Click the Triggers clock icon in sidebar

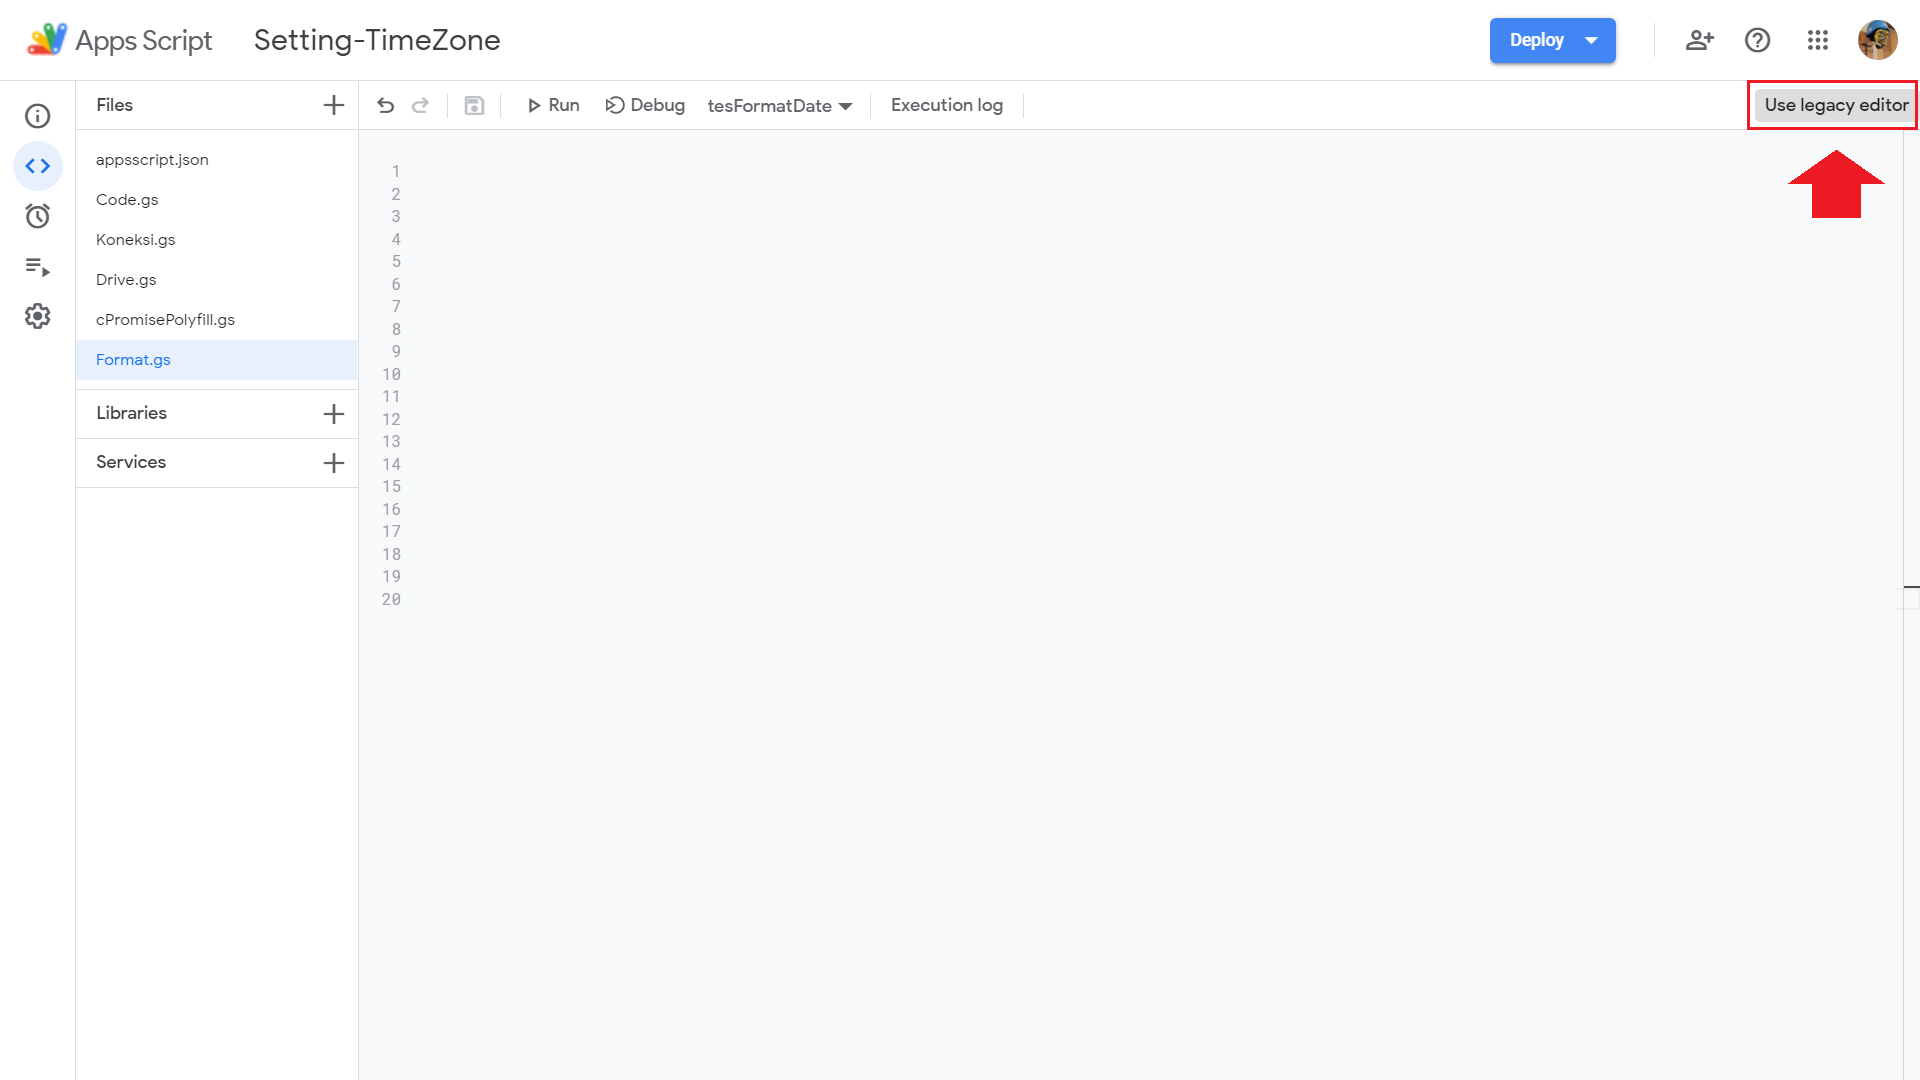click(x=37, y=216)
